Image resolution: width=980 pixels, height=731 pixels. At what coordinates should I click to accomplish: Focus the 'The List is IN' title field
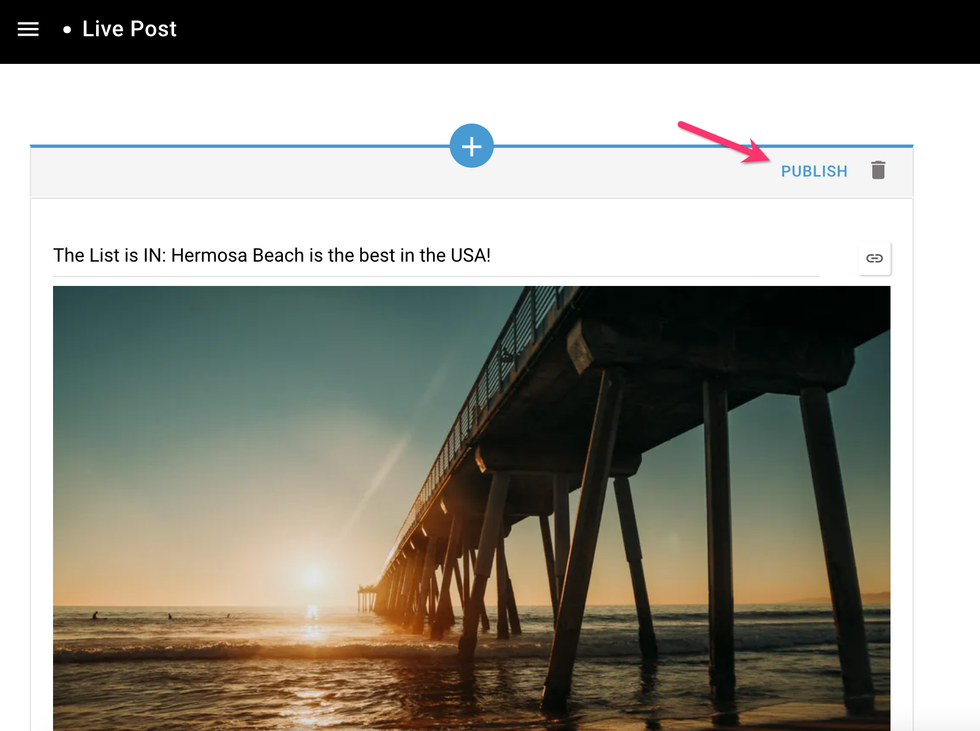click(272, 256)
